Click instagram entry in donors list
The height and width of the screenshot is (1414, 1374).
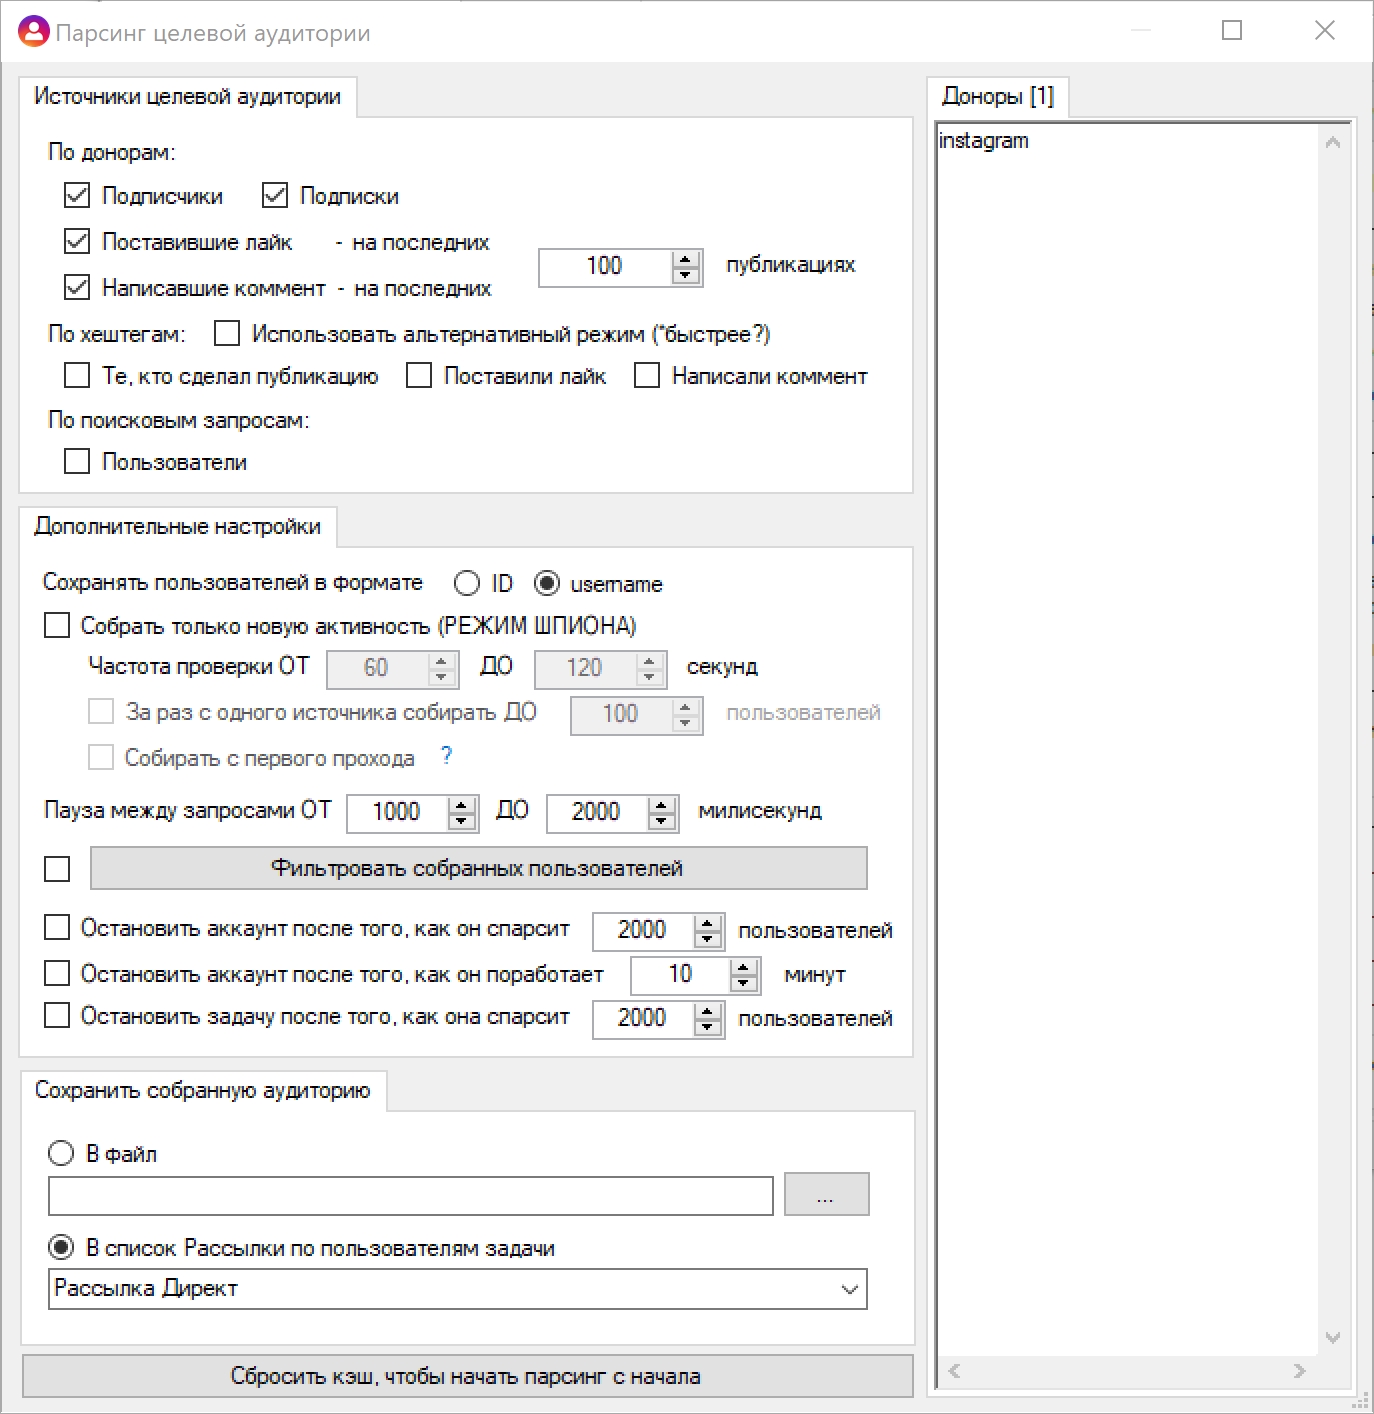coord(984,140)
